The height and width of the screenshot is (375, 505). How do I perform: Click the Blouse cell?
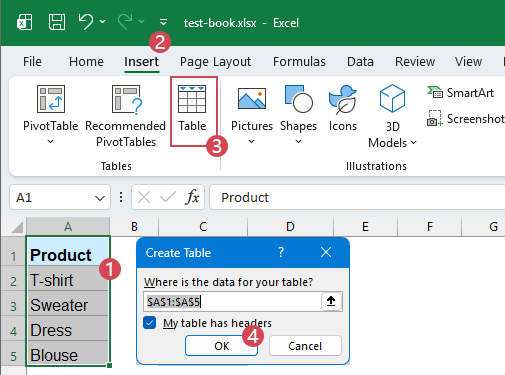[68, 353]
